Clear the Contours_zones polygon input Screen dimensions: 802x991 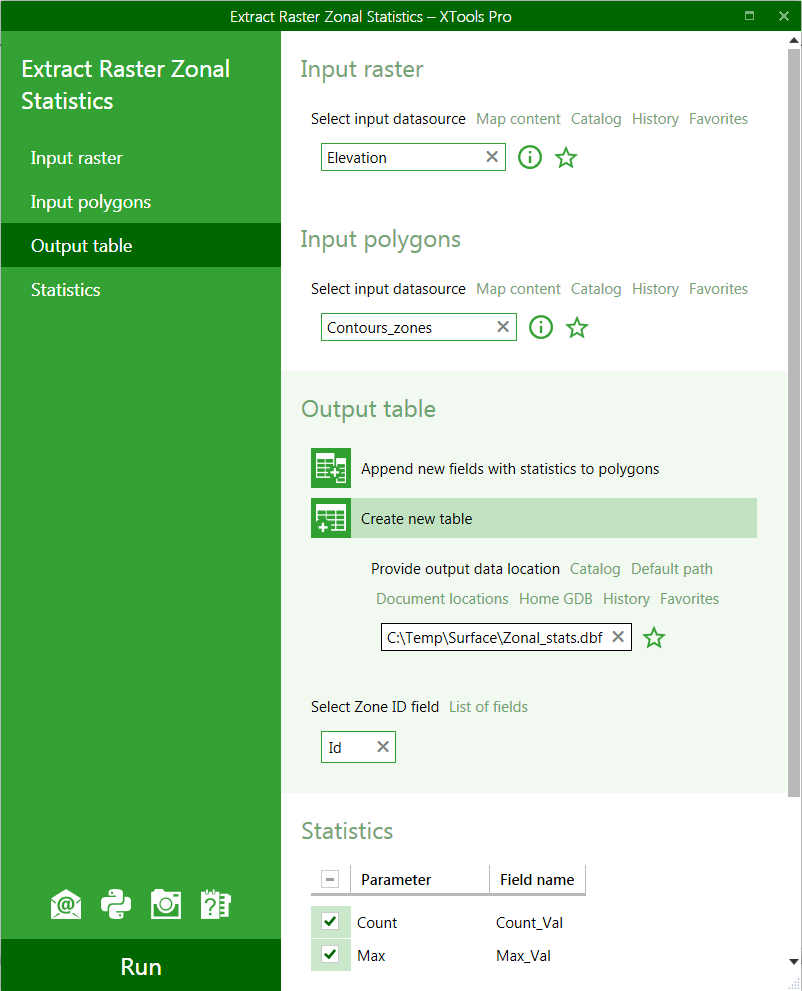coord(502,327)
